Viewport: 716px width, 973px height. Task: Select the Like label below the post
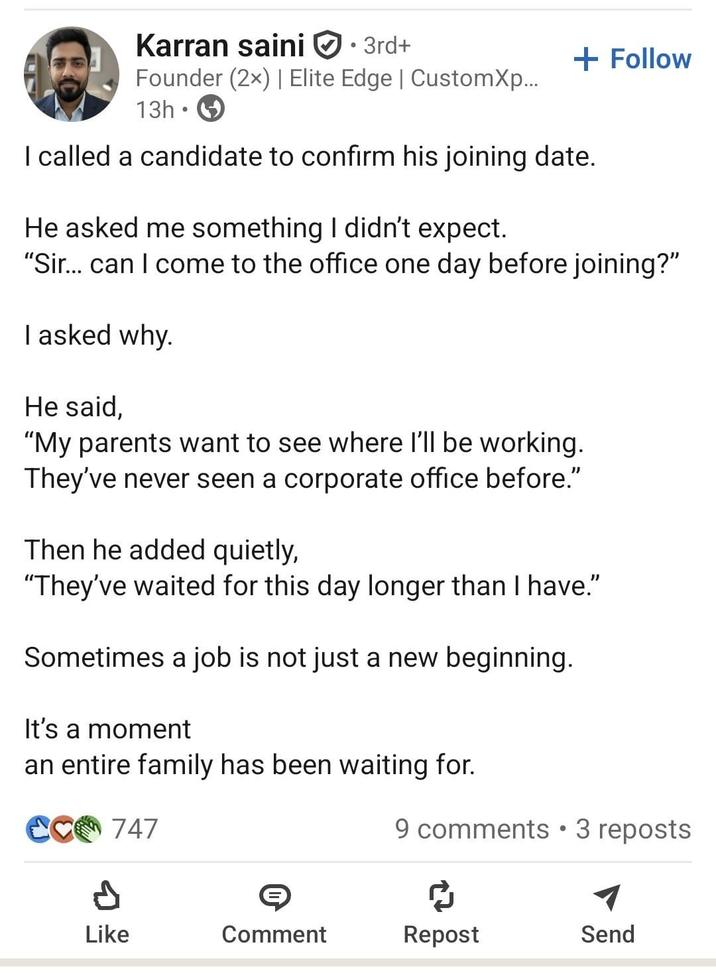pos(107,934)
